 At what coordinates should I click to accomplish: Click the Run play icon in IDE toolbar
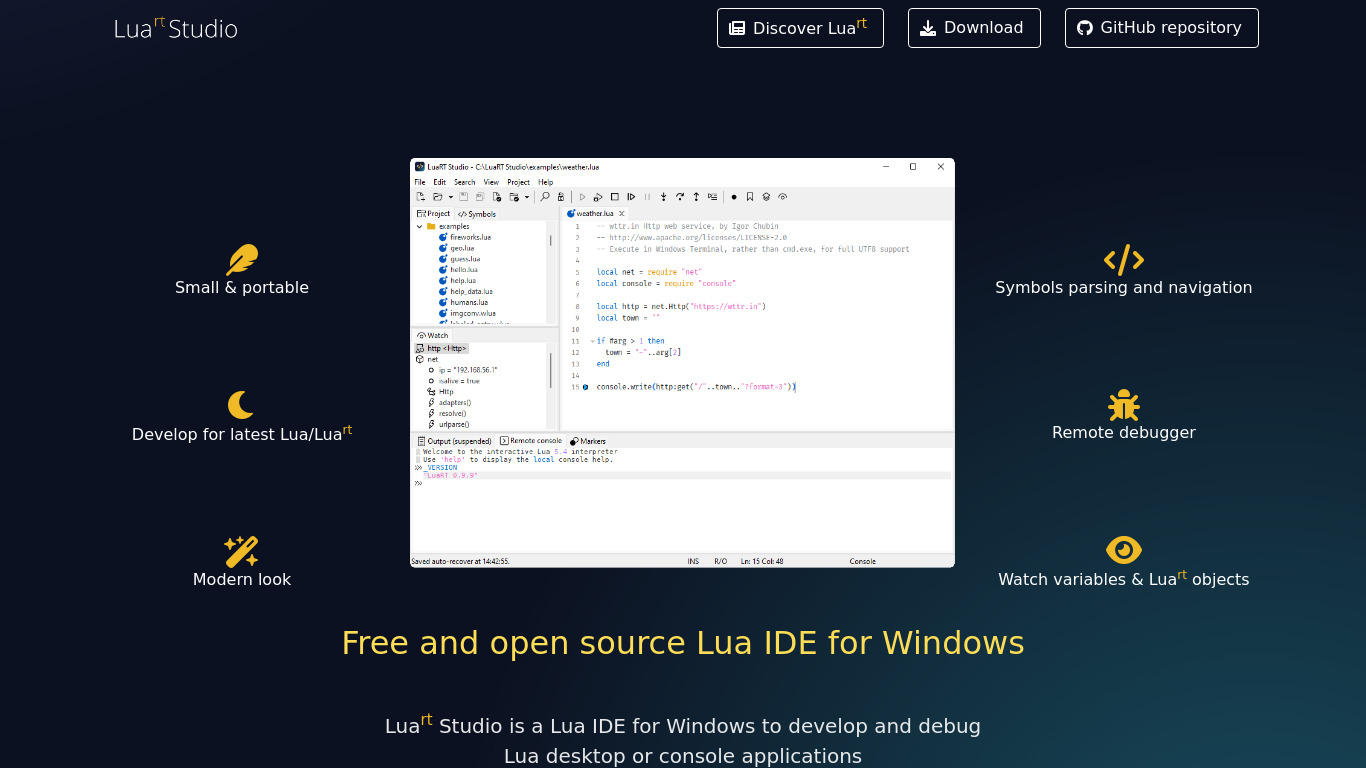click(582, 197)
